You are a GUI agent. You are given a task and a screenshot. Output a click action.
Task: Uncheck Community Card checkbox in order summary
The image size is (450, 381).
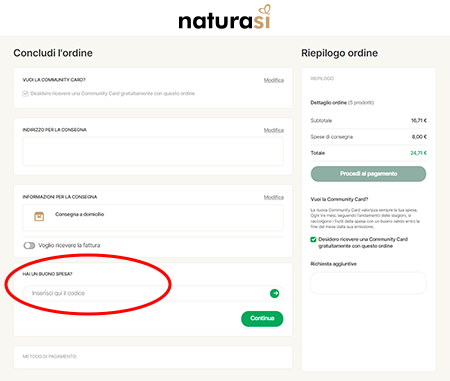pos(313,239)
